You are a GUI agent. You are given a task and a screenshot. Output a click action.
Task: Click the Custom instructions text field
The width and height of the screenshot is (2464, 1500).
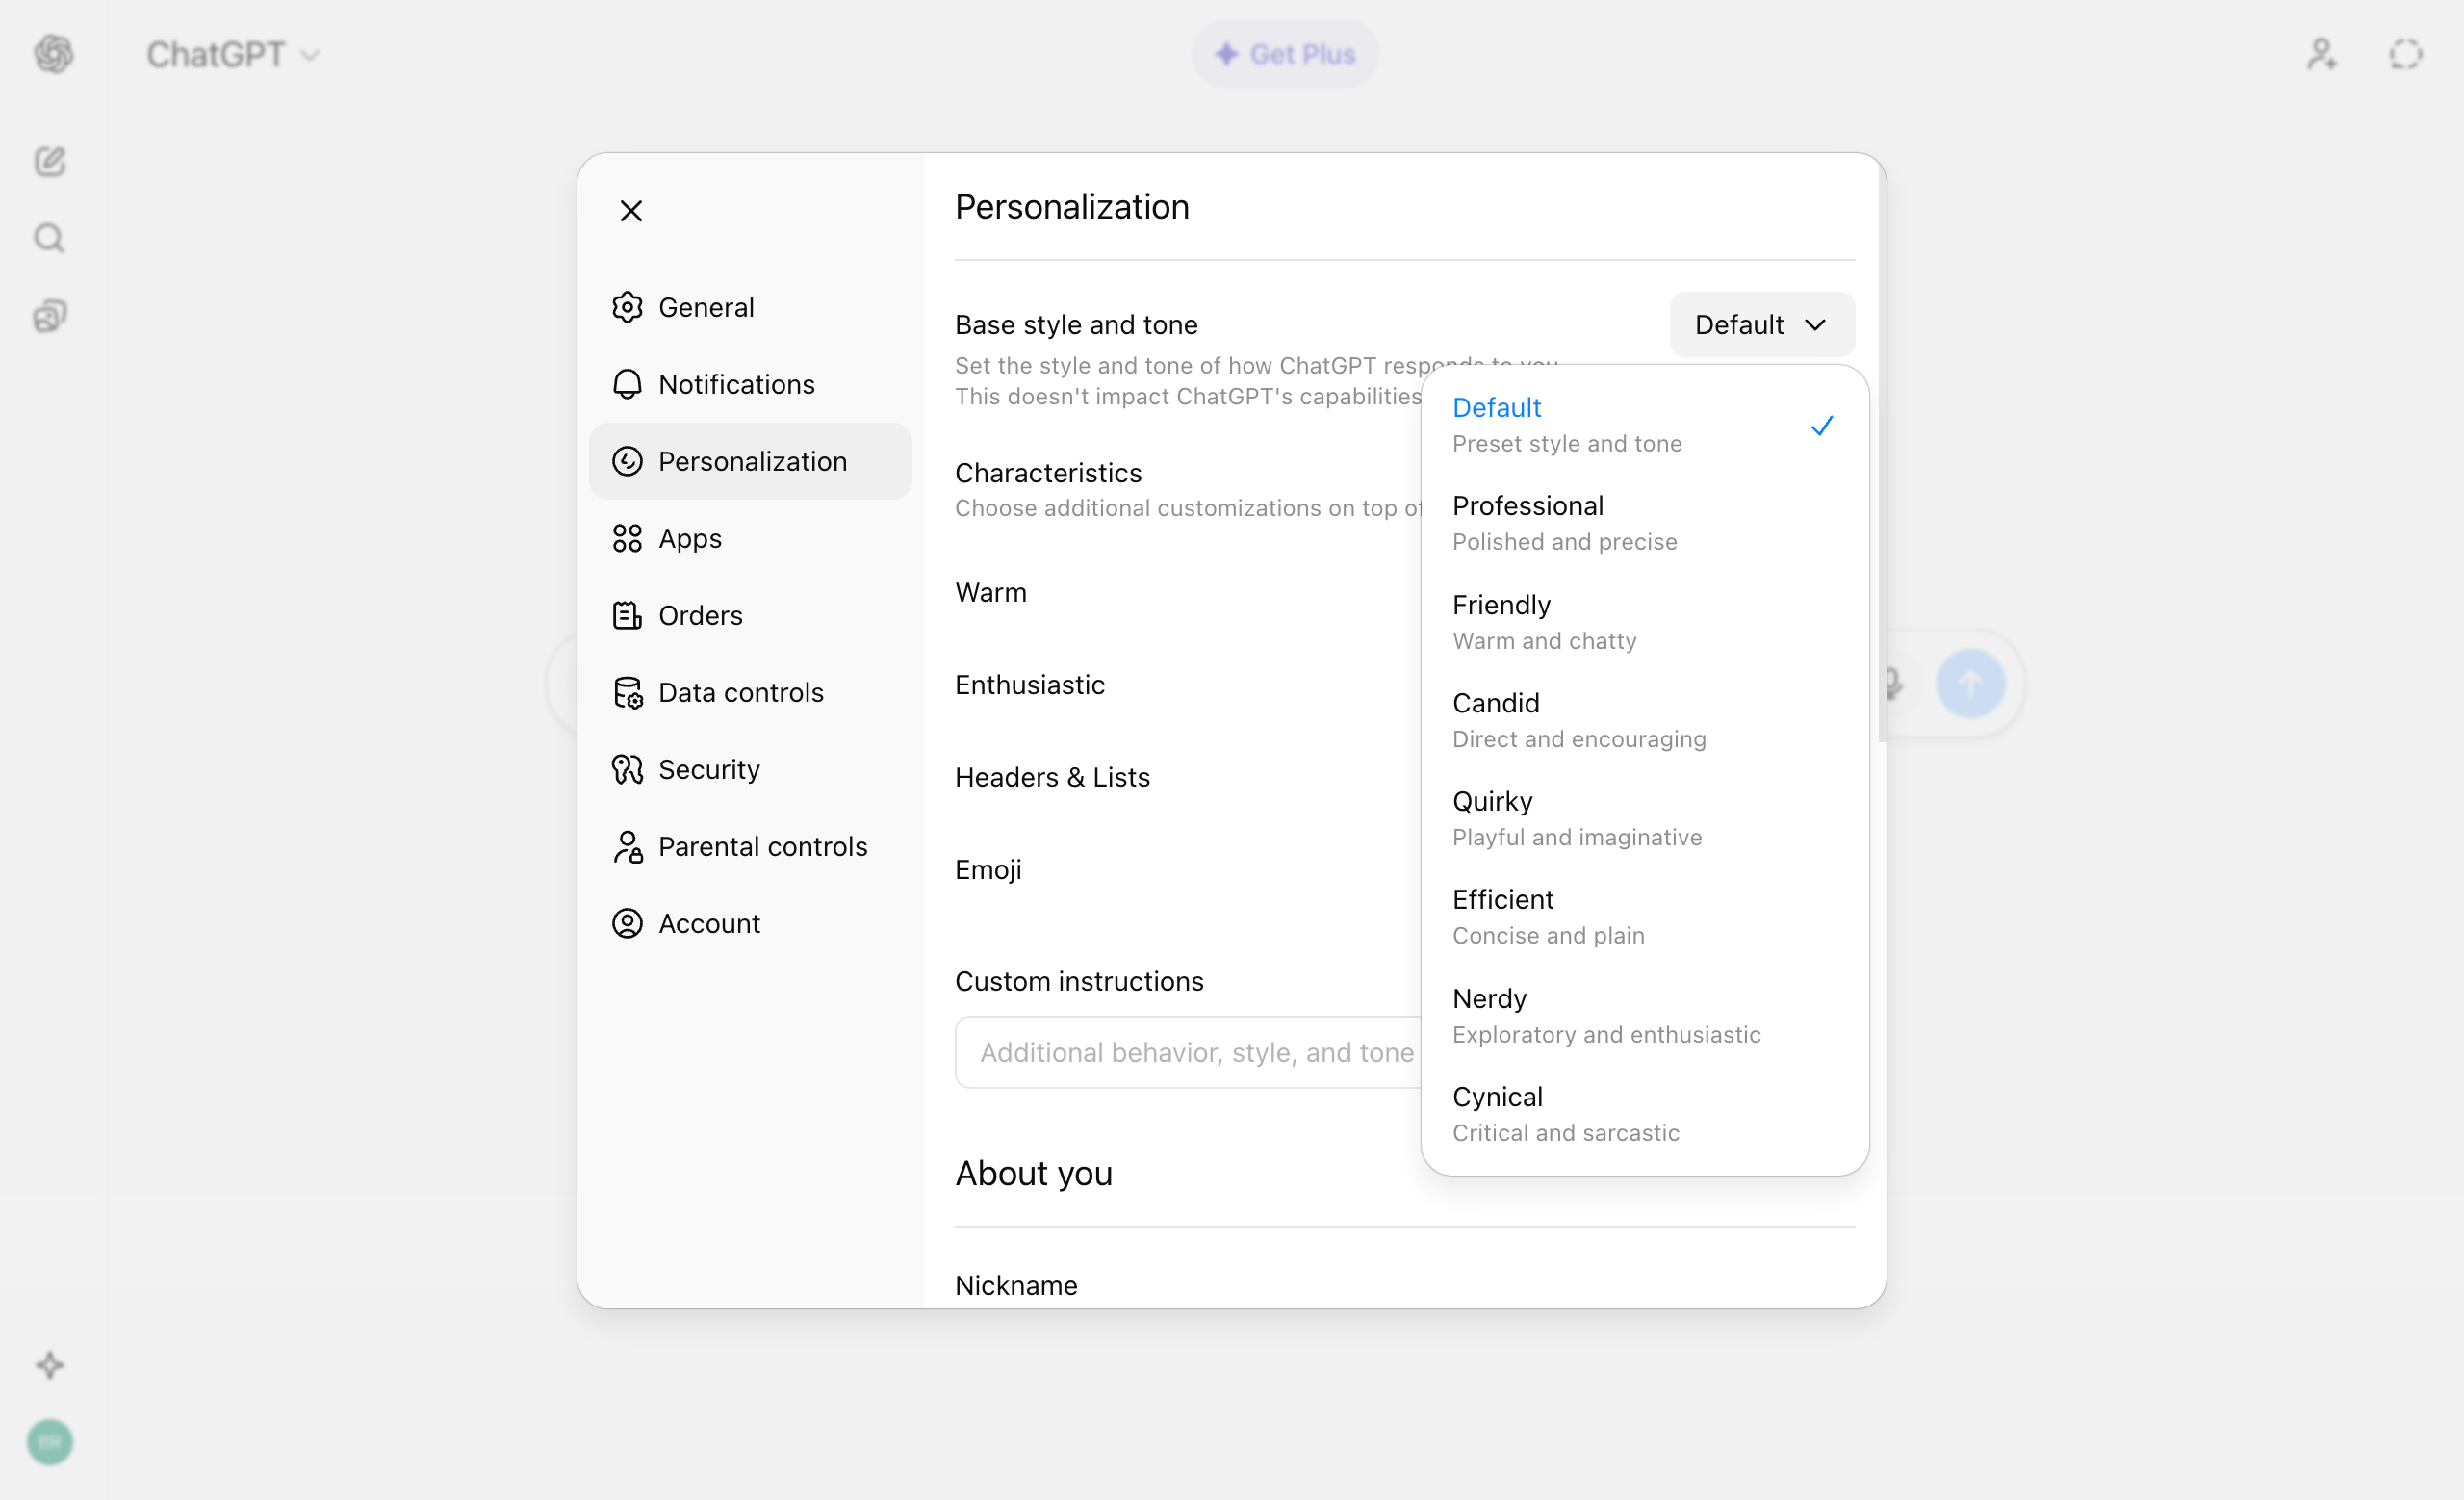click(x=1188, y=1052)
